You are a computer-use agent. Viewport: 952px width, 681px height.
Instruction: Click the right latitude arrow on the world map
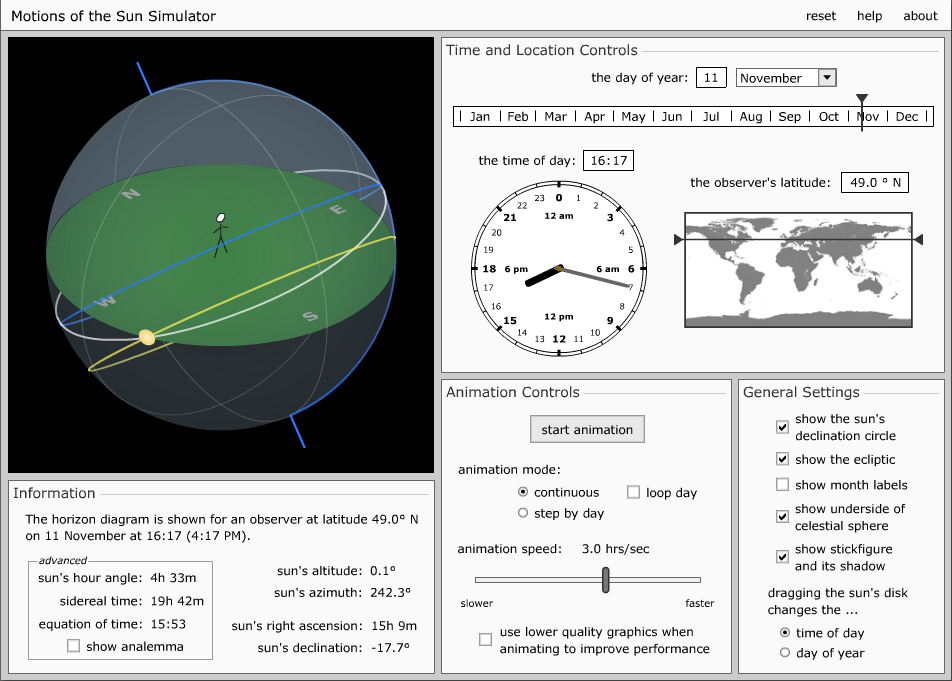pyautogui.click(x=919, y=240)
